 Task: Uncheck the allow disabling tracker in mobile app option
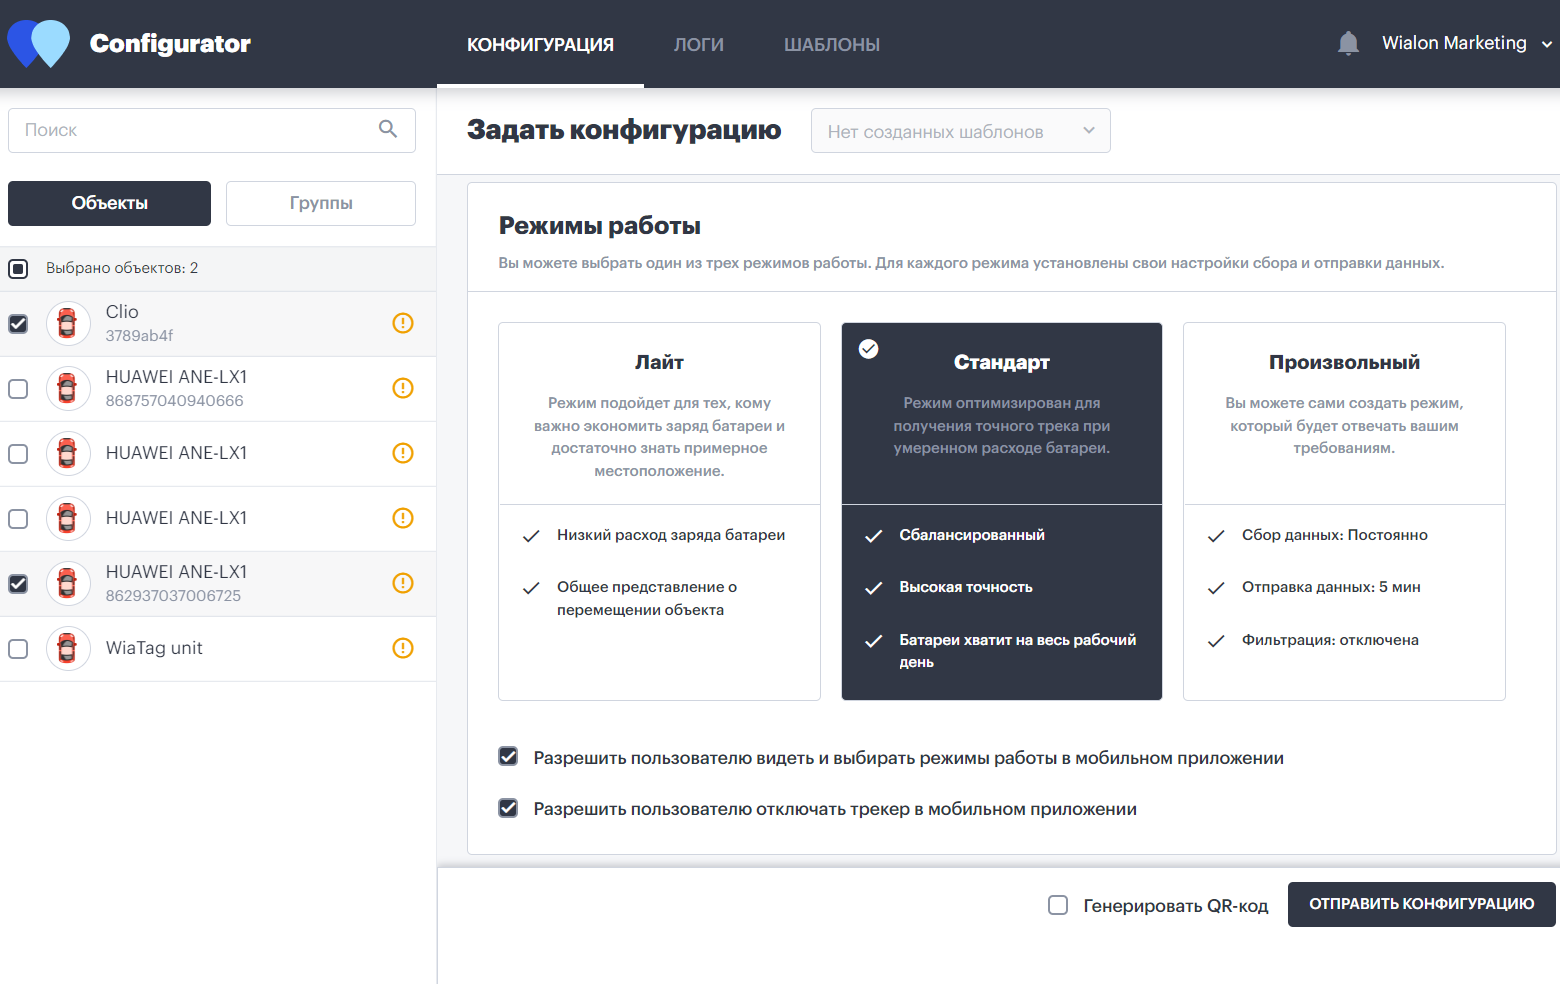point(508,808)
